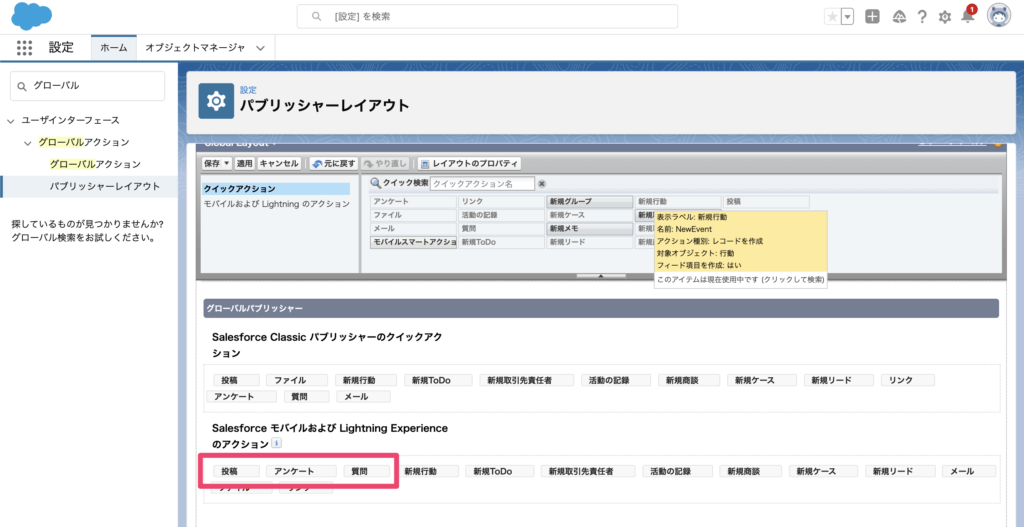Select 新規取引先責任者 in the Classic publisher section
The height and width of the screenshot is (527, 1024).
coord(526,380)
